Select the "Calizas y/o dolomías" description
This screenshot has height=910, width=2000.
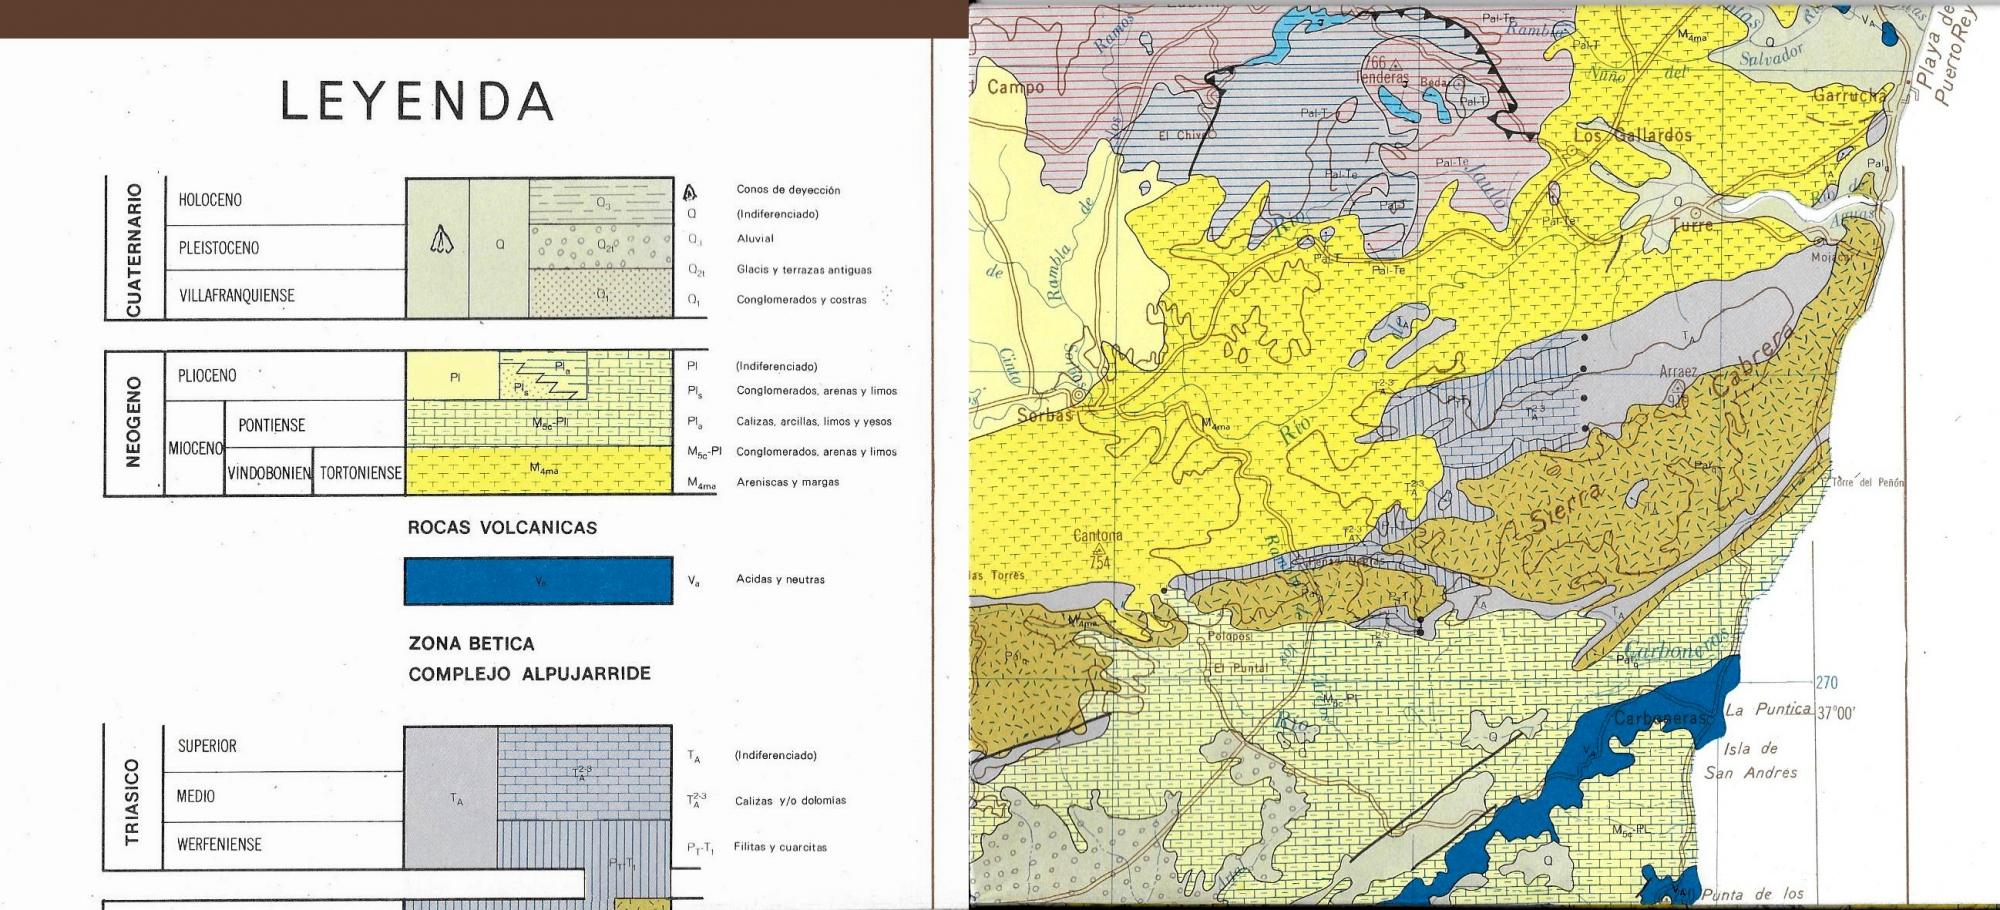click(790, 801)
